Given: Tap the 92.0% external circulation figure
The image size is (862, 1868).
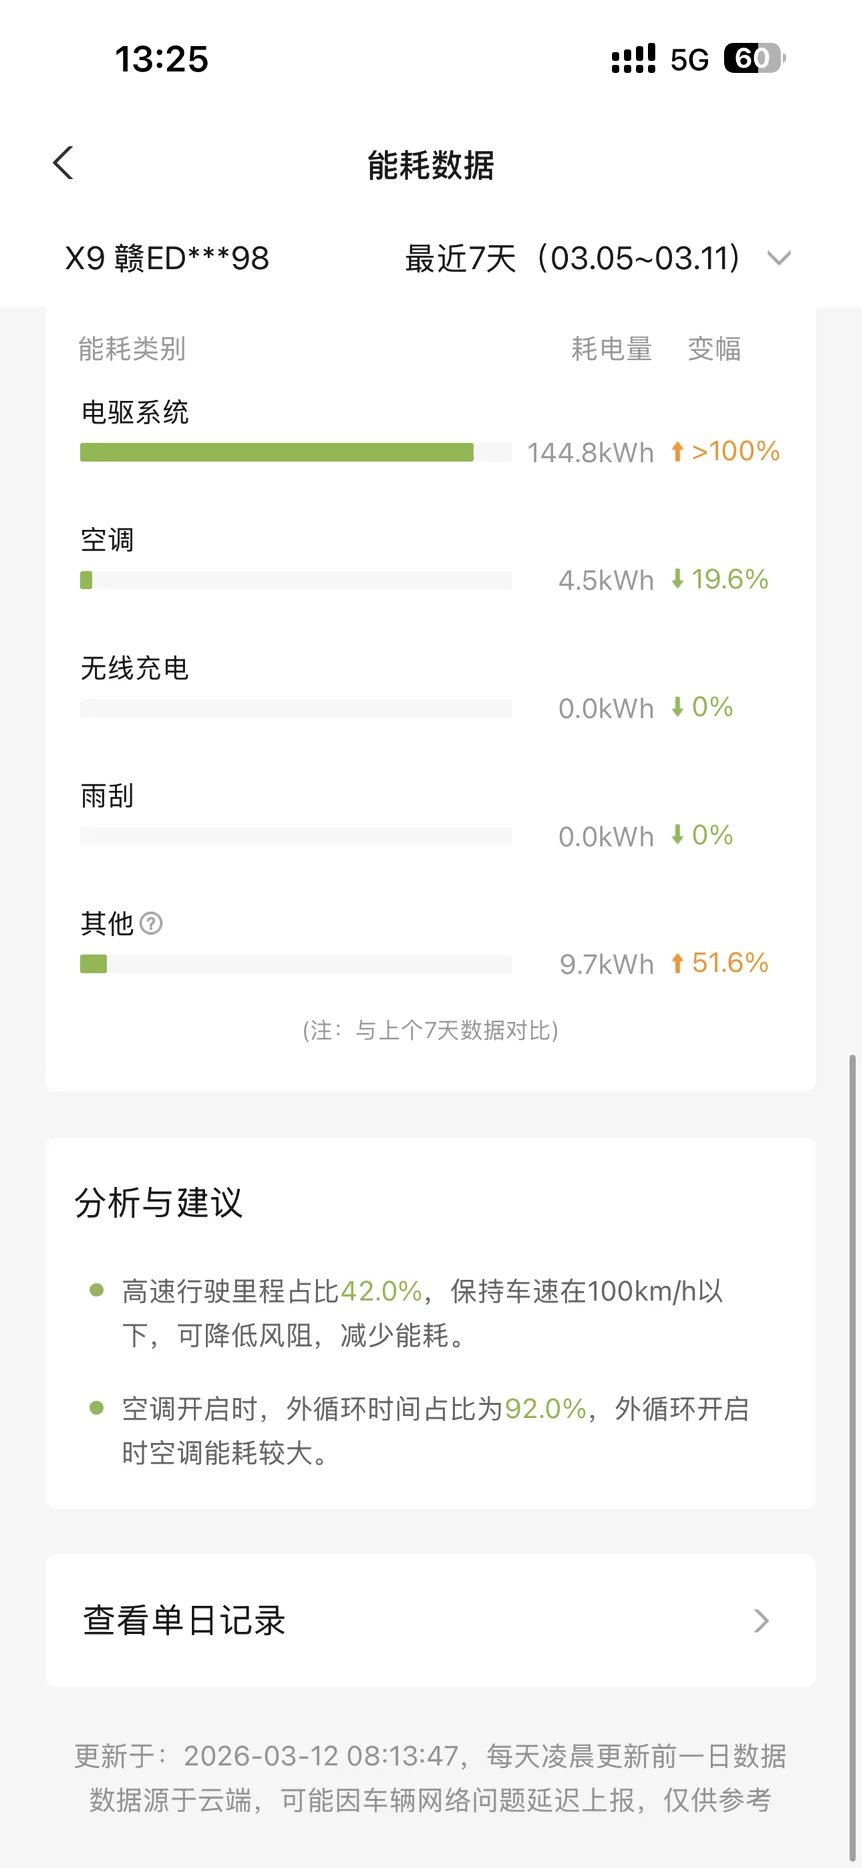Looking at the screenshot, I should point(545,1409).
